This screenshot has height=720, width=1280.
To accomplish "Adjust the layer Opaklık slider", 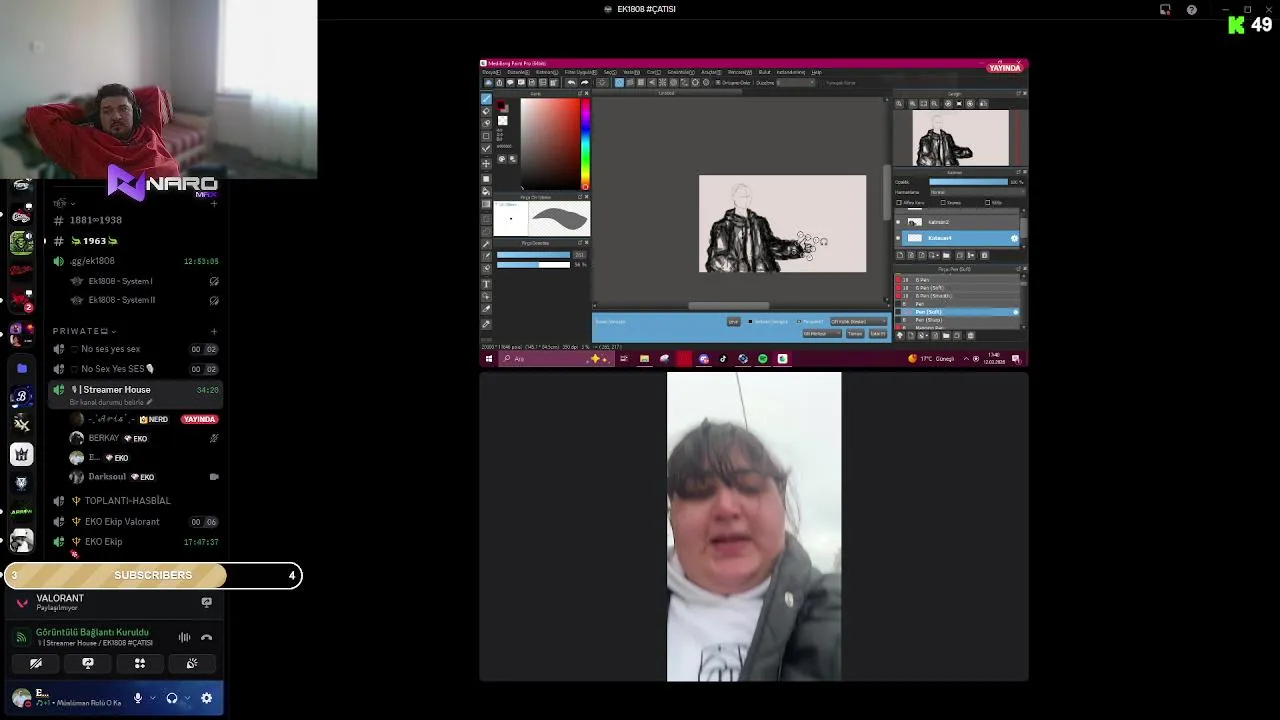I will [968, 182].
